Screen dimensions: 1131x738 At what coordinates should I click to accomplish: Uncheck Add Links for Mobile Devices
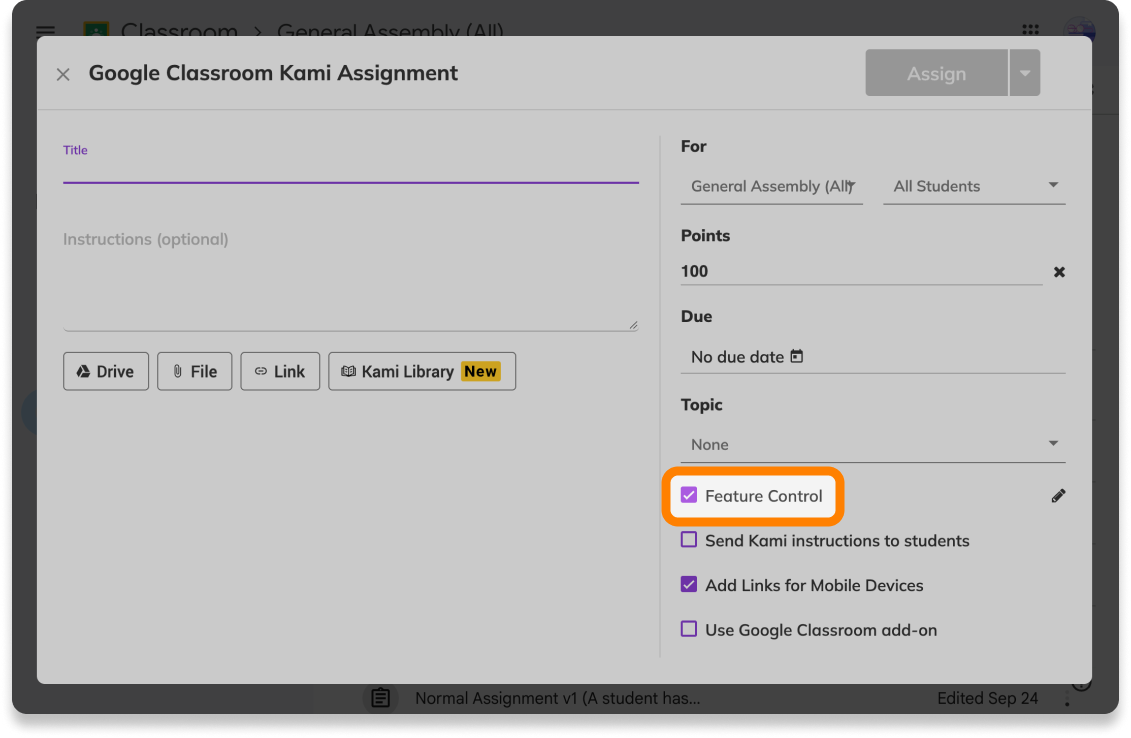click(x=689, y=584)
